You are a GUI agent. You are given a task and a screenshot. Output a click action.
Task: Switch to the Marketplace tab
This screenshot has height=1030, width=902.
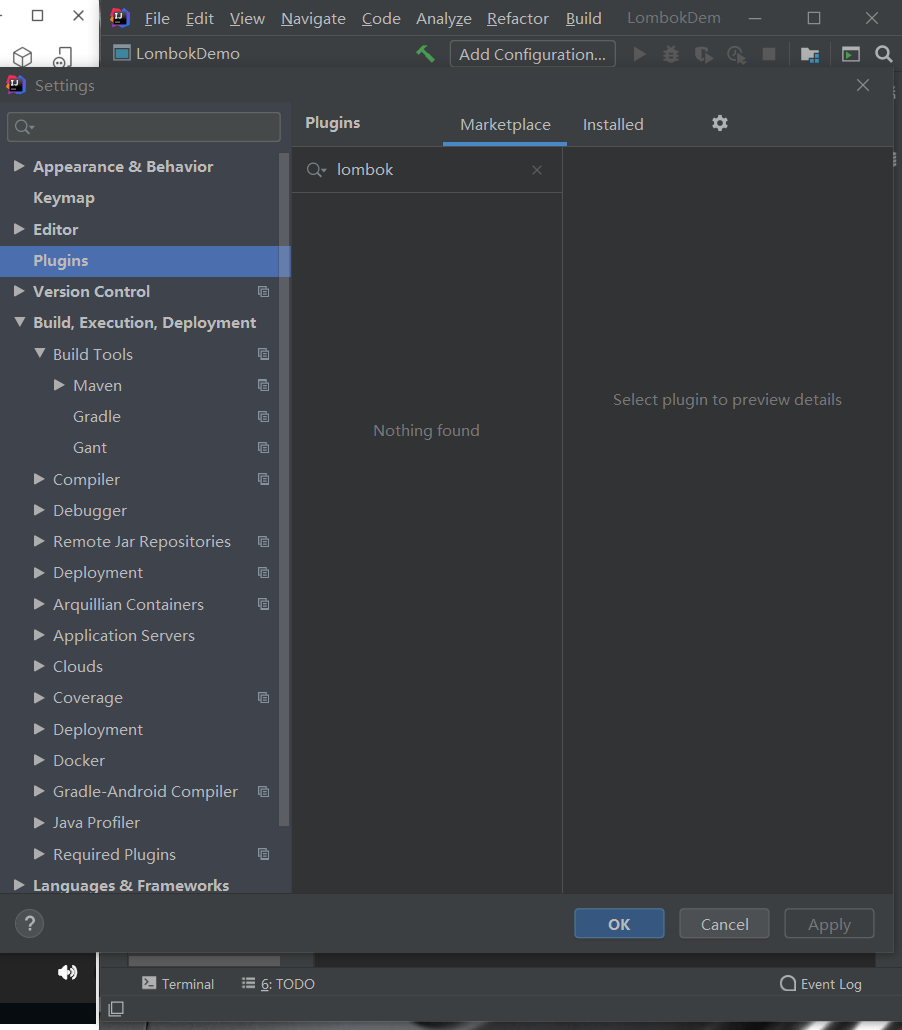pyautogui.click(x=505, y=124)
